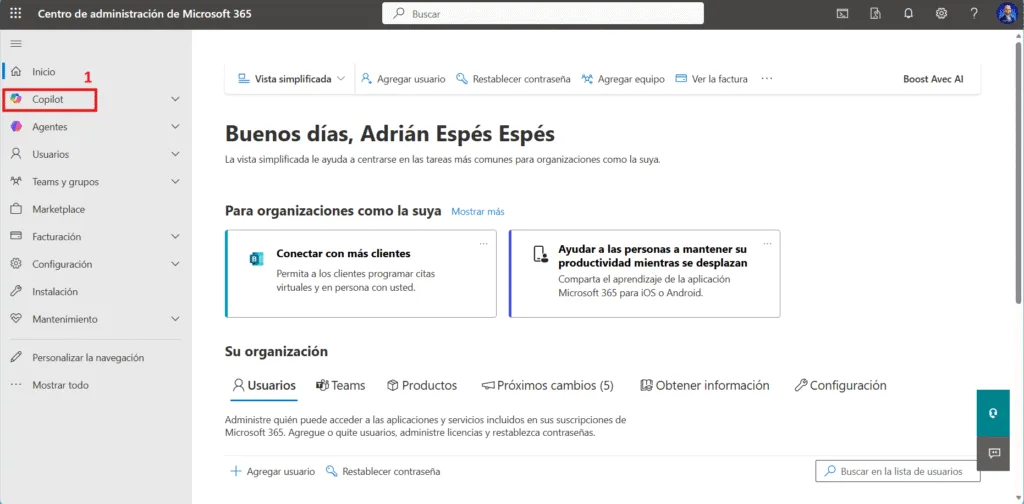This screenshot has height=504, width=1024.
Task: Click the Mostrar más link
Action: tap(477, 212)
